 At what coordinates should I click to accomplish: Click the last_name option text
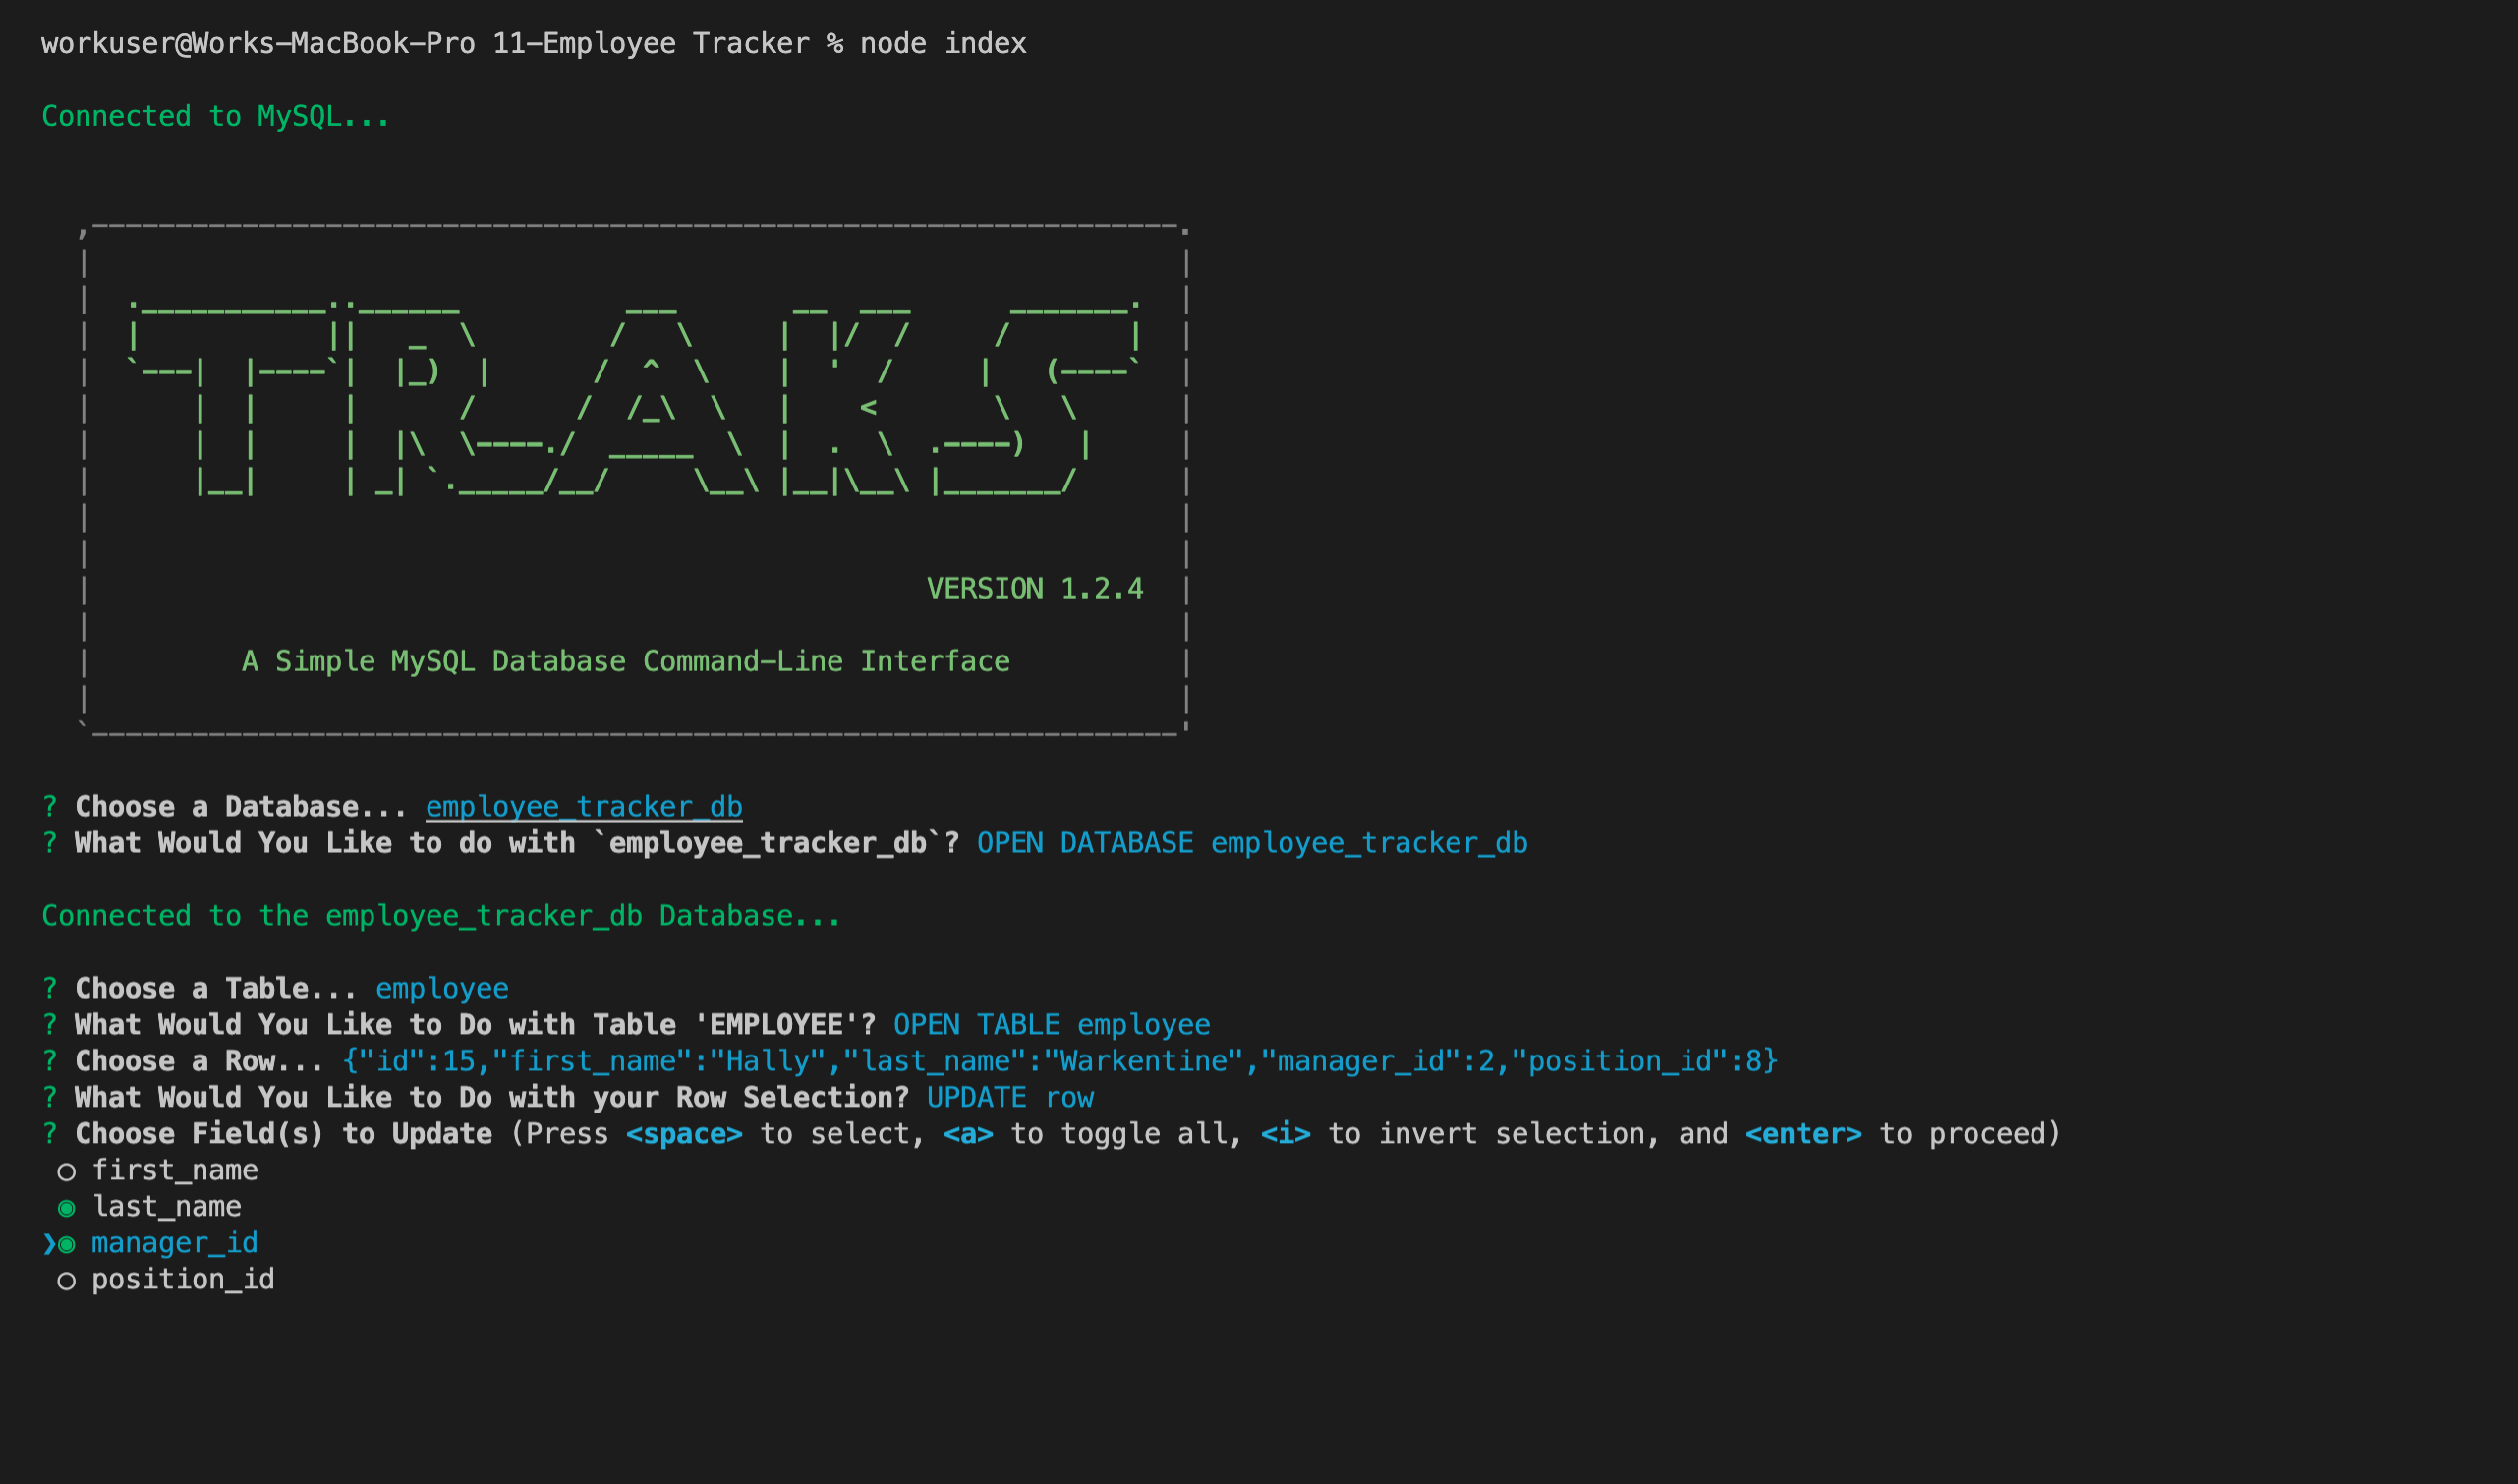(167, 1207)
